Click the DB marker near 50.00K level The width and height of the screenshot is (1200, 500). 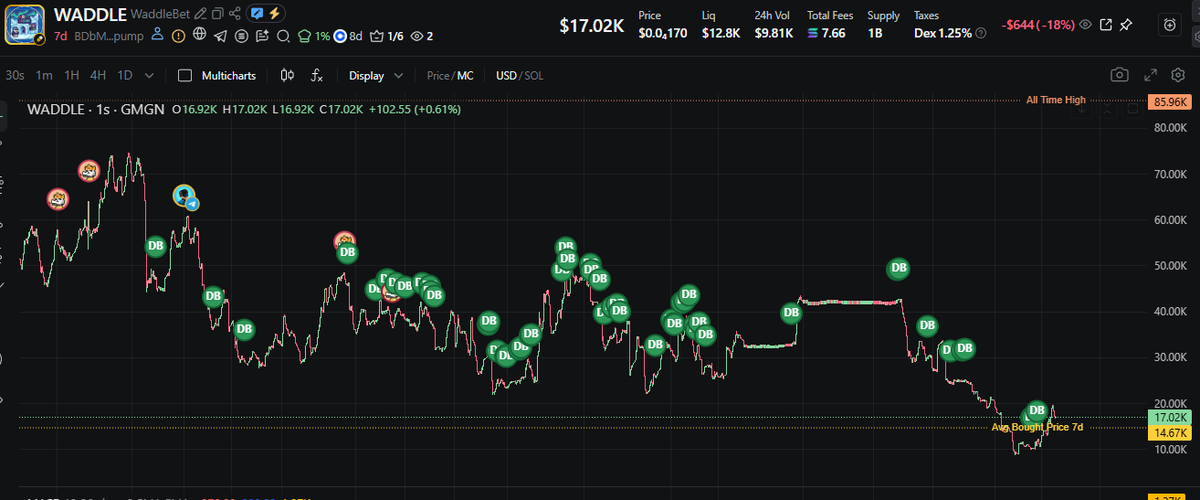pos(899,268)
